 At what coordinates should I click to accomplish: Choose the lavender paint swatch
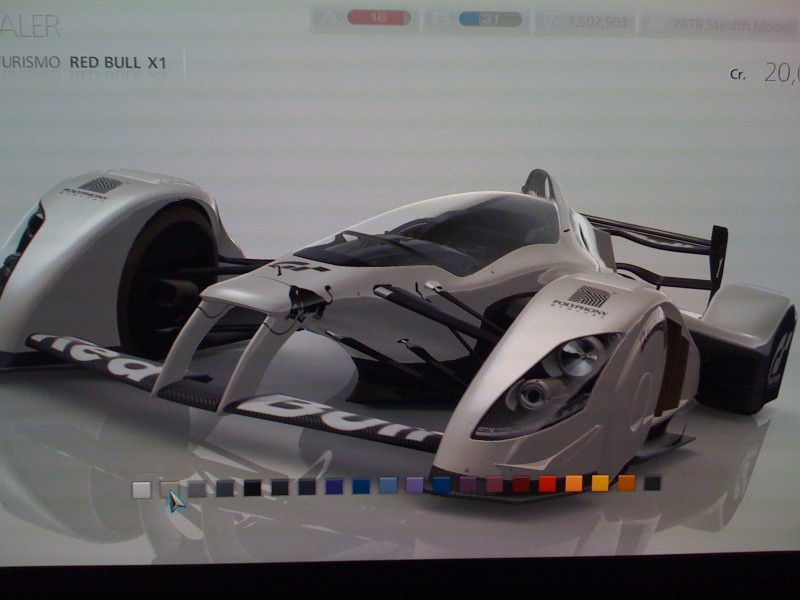click(415, 485)
